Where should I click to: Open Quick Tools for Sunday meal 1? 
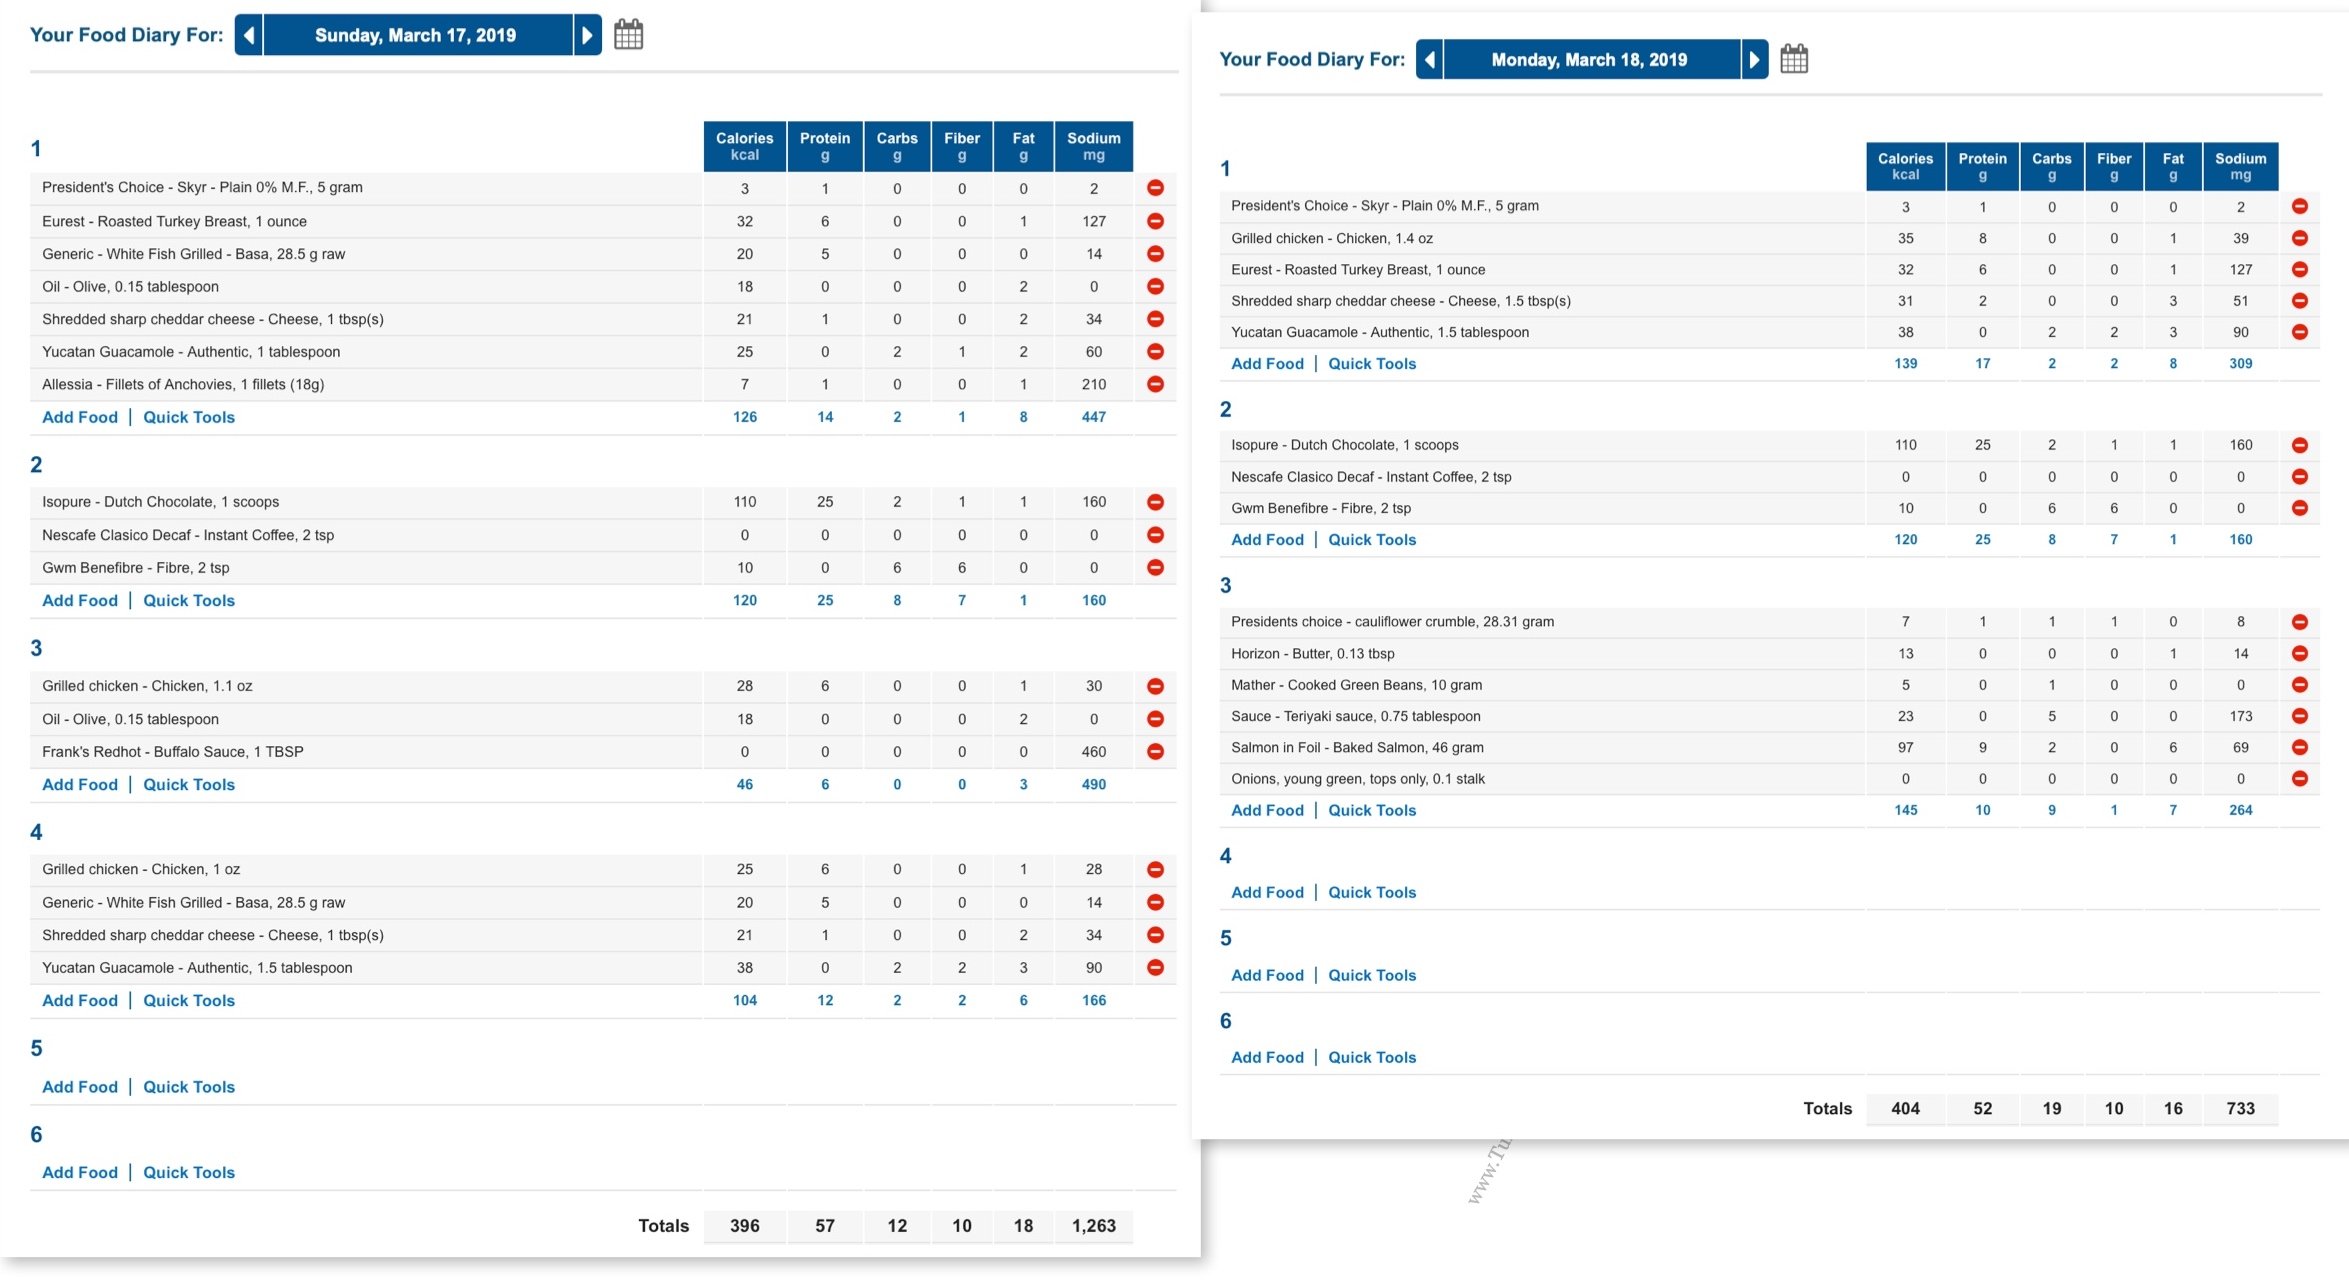pyautogui.click(x=189, y=417)
